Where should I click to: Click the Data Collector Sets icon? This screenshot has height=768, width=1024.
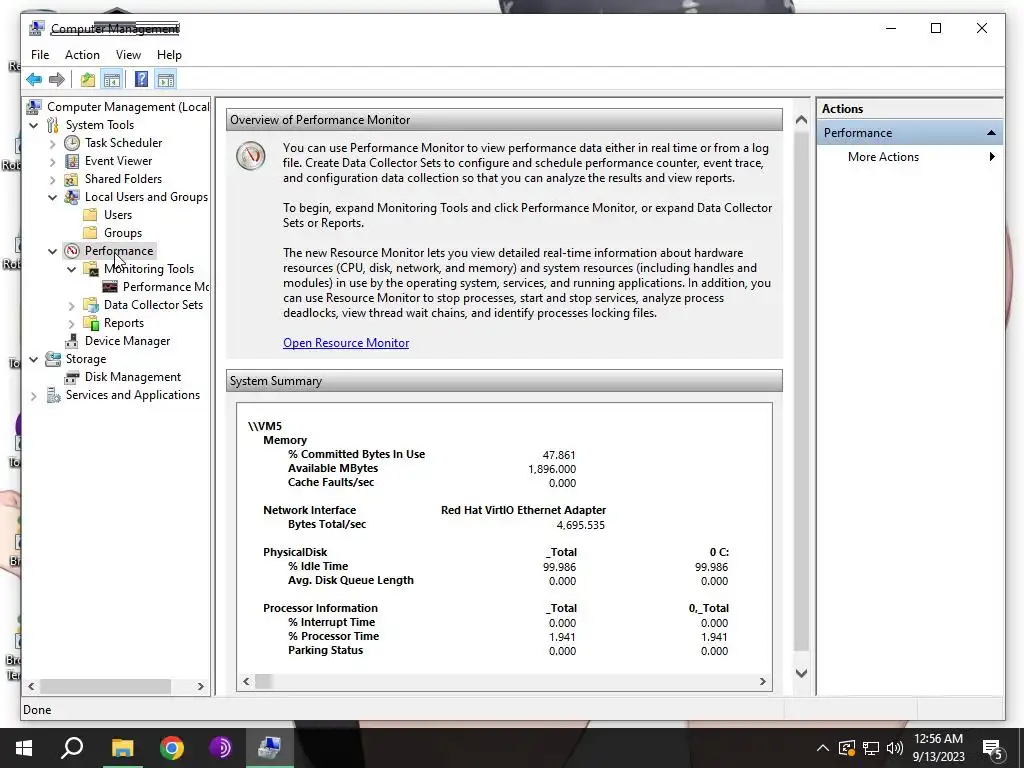(91, 305)
